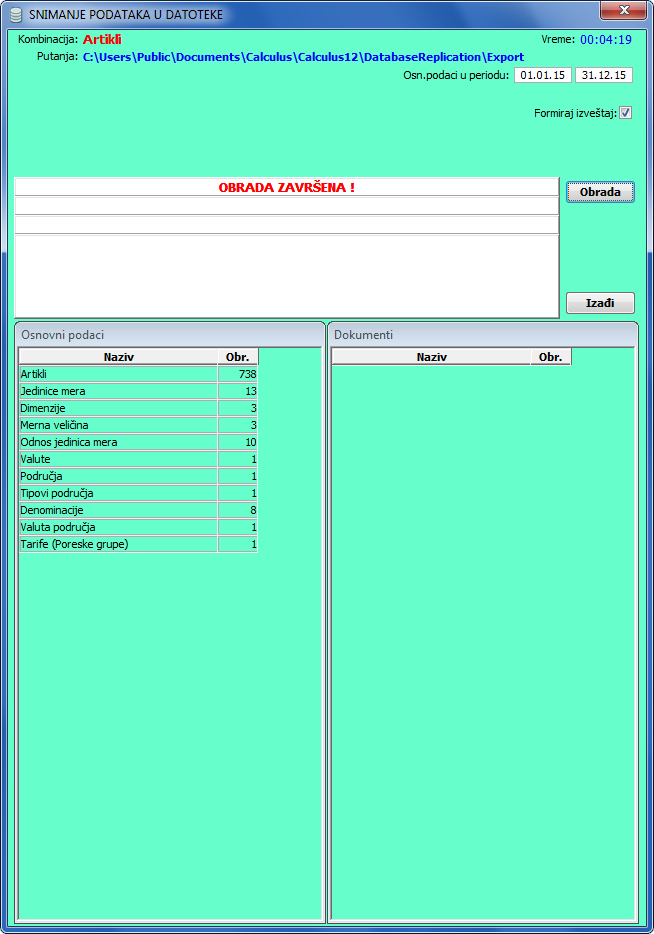Click the Izađi button
The width and height of the screenshot is (654, 934).
(600, 303)
